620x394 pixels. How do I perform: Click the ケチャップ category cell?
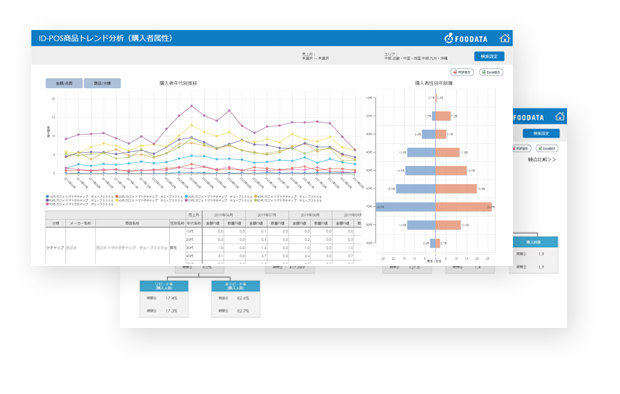coord(55,248)
